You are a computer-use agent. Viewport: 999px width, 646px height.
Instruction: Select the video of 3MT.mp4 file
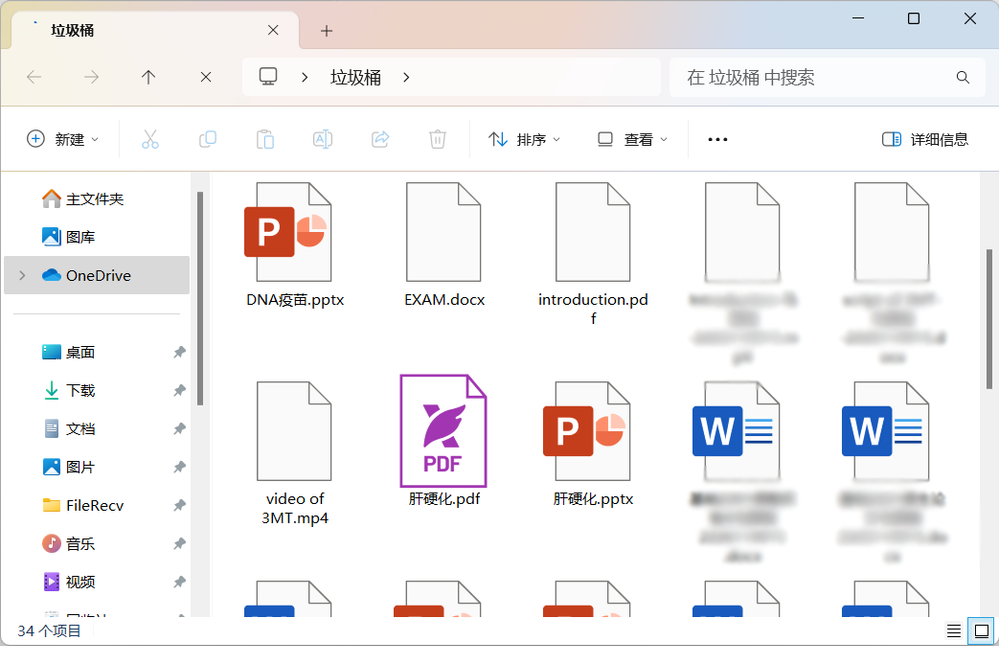point(294,454)
